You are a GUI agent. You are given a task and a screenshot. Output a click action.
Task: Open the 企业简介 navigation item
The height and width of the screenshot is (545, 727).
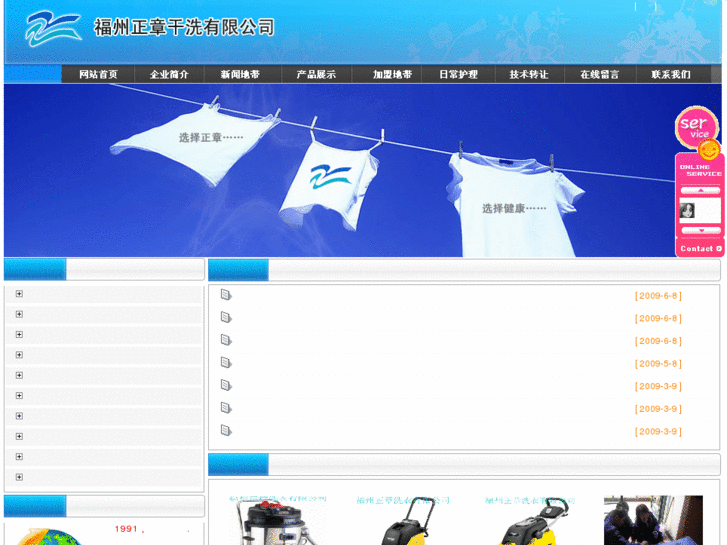pyautogui.click(x=169, y=74)
